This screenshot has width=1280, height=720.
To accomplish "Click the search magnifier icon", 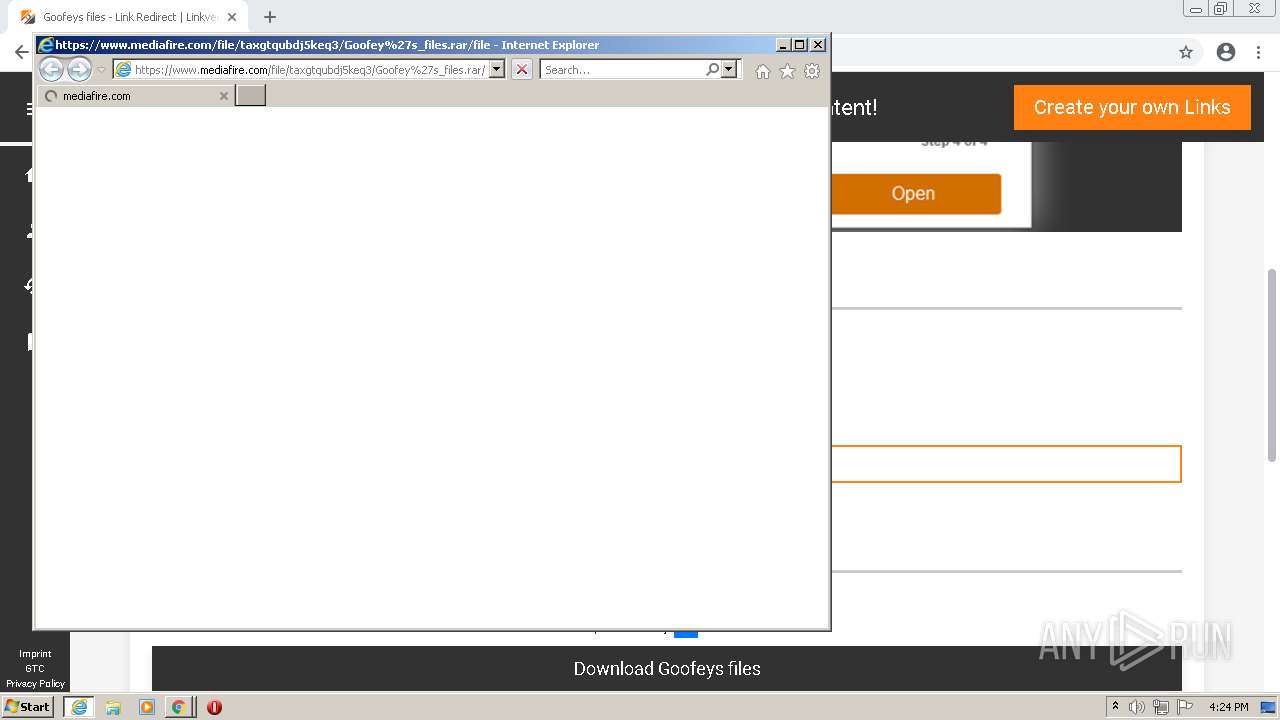I will click(x=712, y=69).
